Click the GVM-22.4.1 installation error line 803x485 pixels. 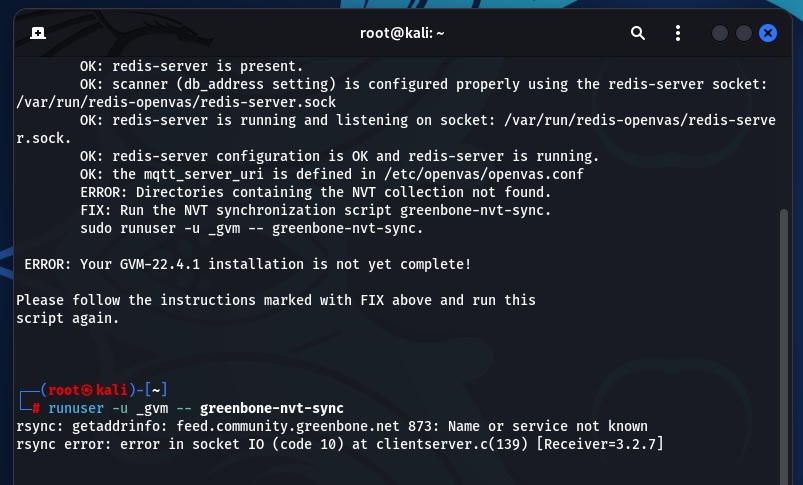tap(248, 264)
